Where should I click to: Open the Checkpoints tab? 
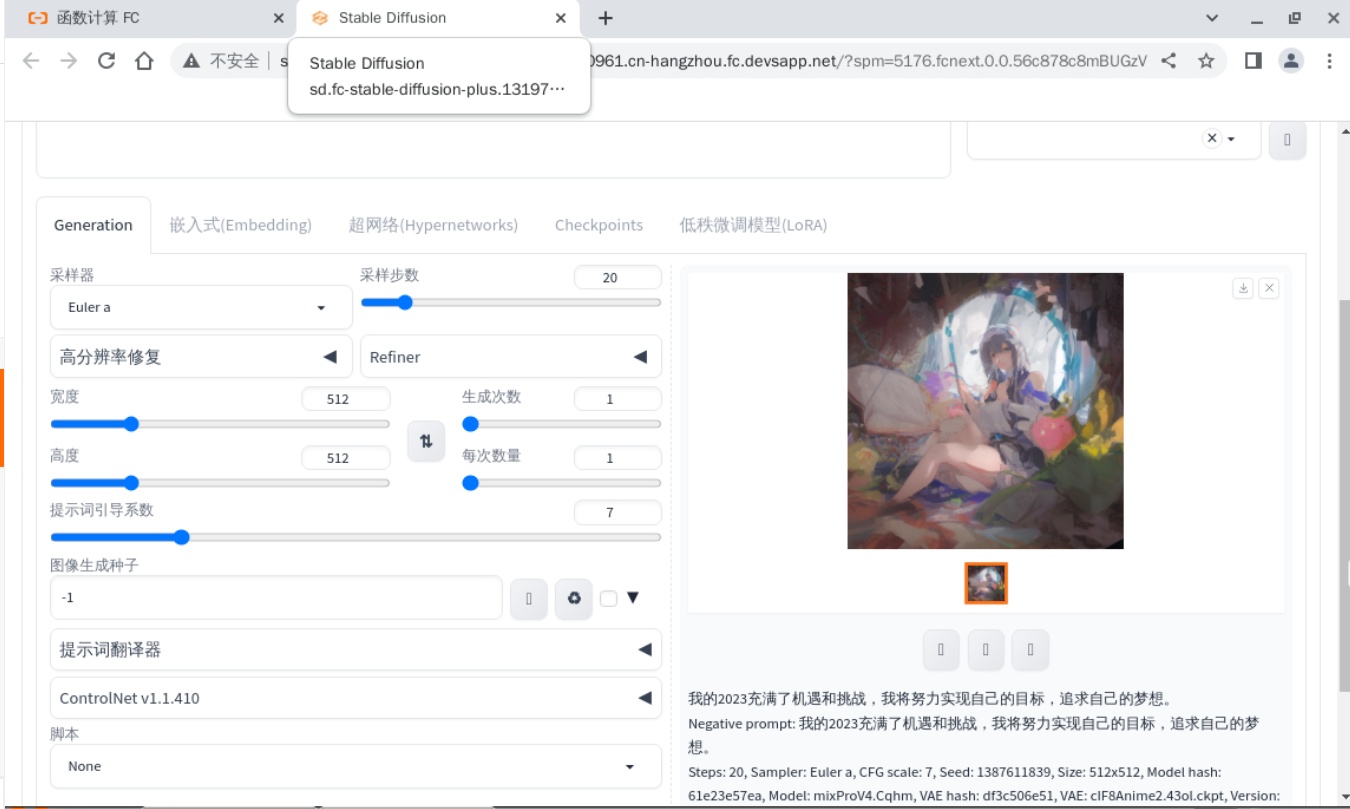pyautogui.click(x=599, y=225)
